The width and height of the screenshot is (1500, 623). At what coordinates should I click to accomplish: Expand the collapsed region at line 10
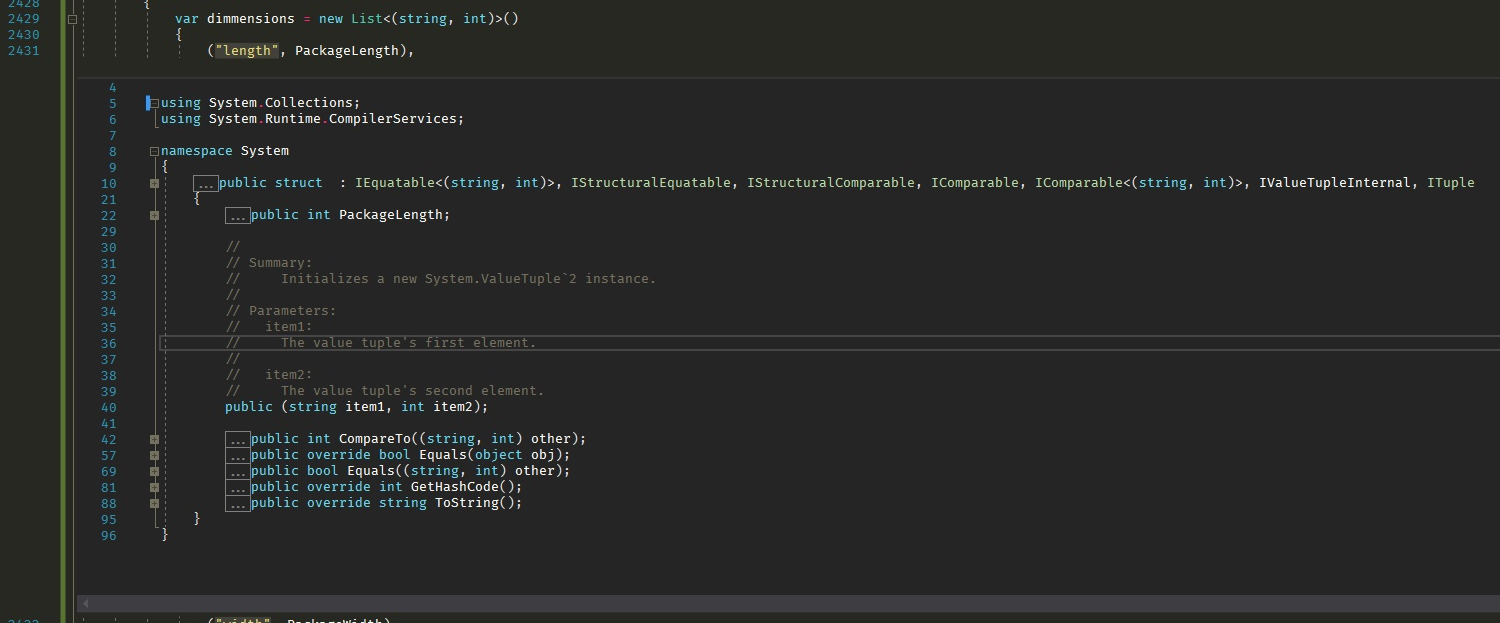pyautogui.click(x=155, y=182)
